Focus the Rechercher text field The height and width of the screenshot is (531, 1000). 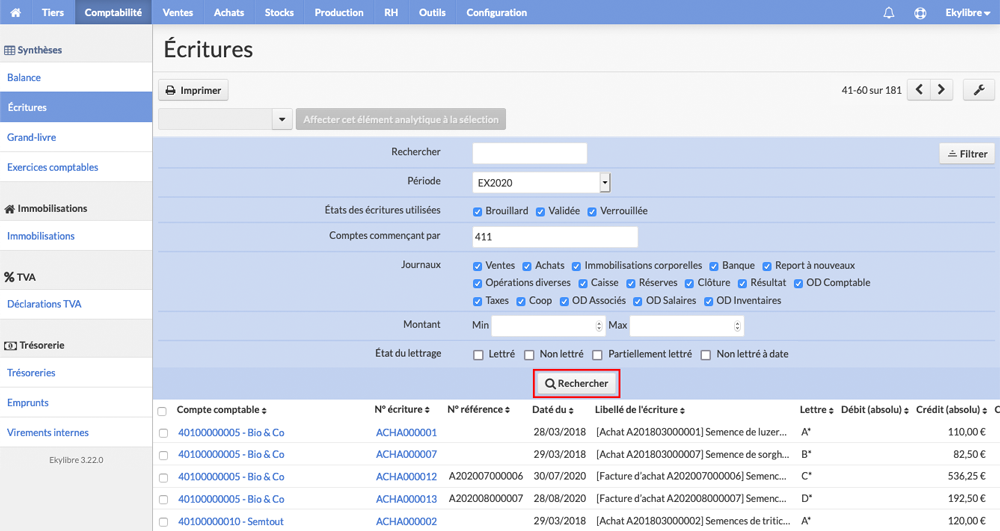coord(529,153)
